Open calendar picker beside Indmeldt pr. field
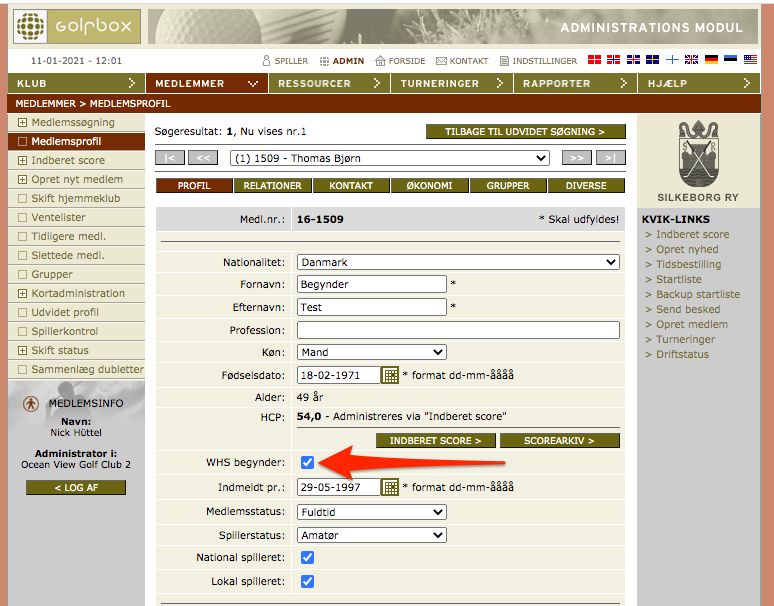This screenshot has height=606, width=774. 391,487
